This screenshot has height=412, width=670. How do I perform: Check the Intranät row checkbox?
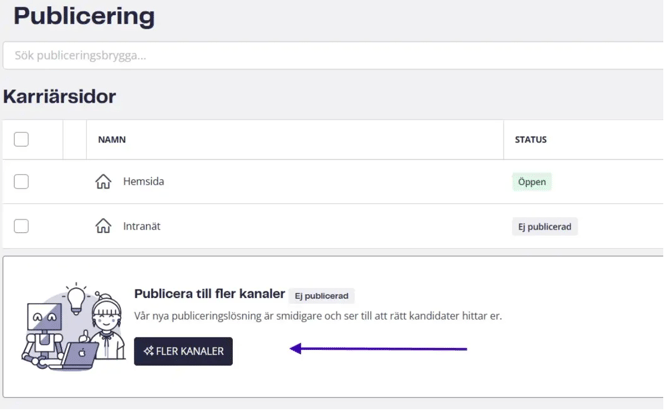coord(21,227)
